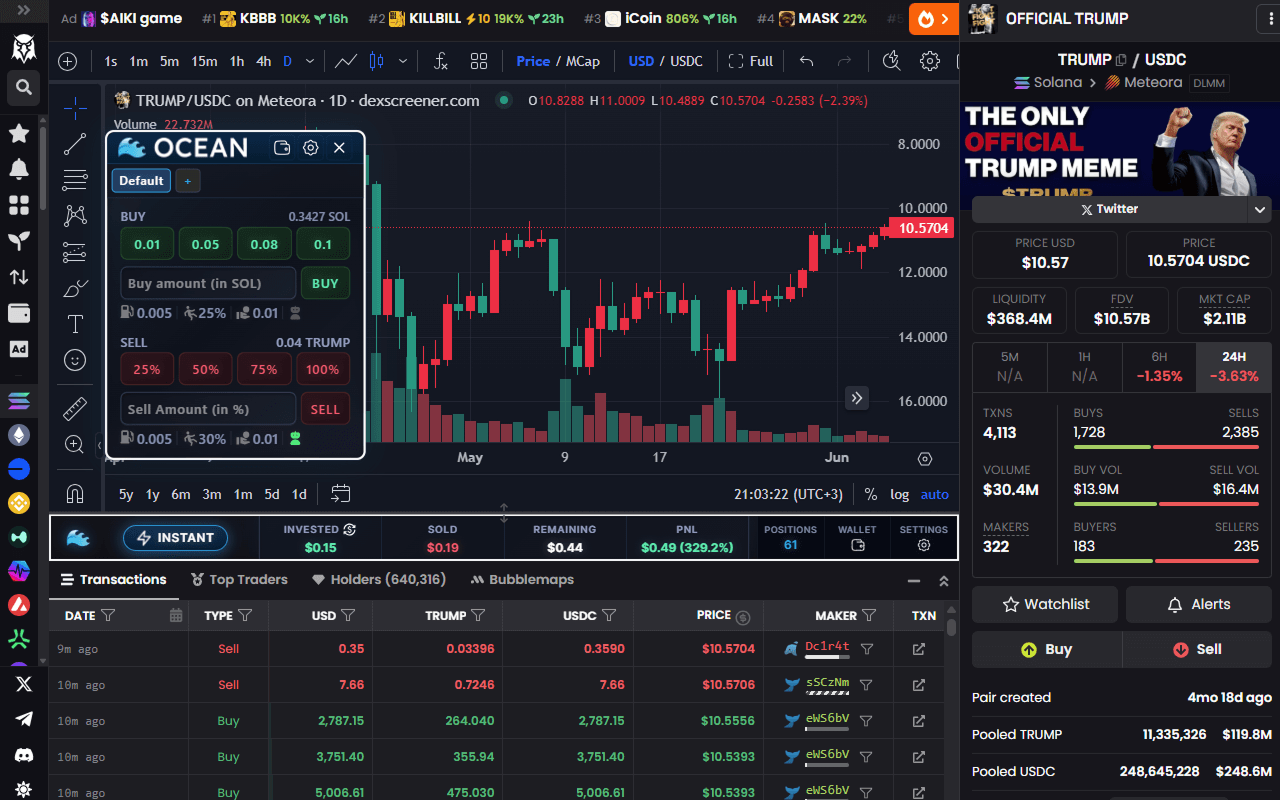Open the multicharts grid icon in sidebar
This screenshot has height=800, width=1280.
19,205
